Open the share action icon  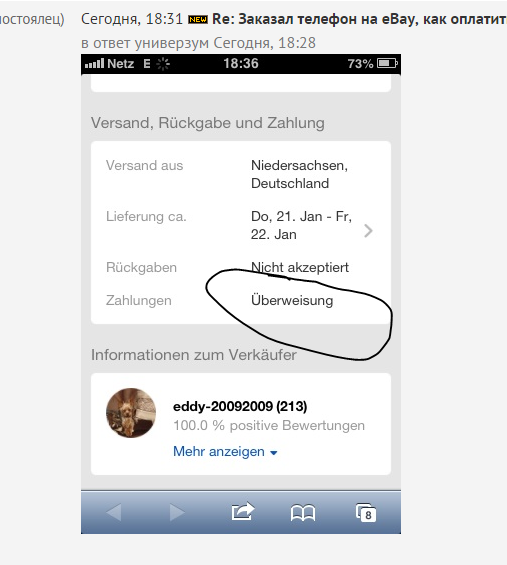243,511
